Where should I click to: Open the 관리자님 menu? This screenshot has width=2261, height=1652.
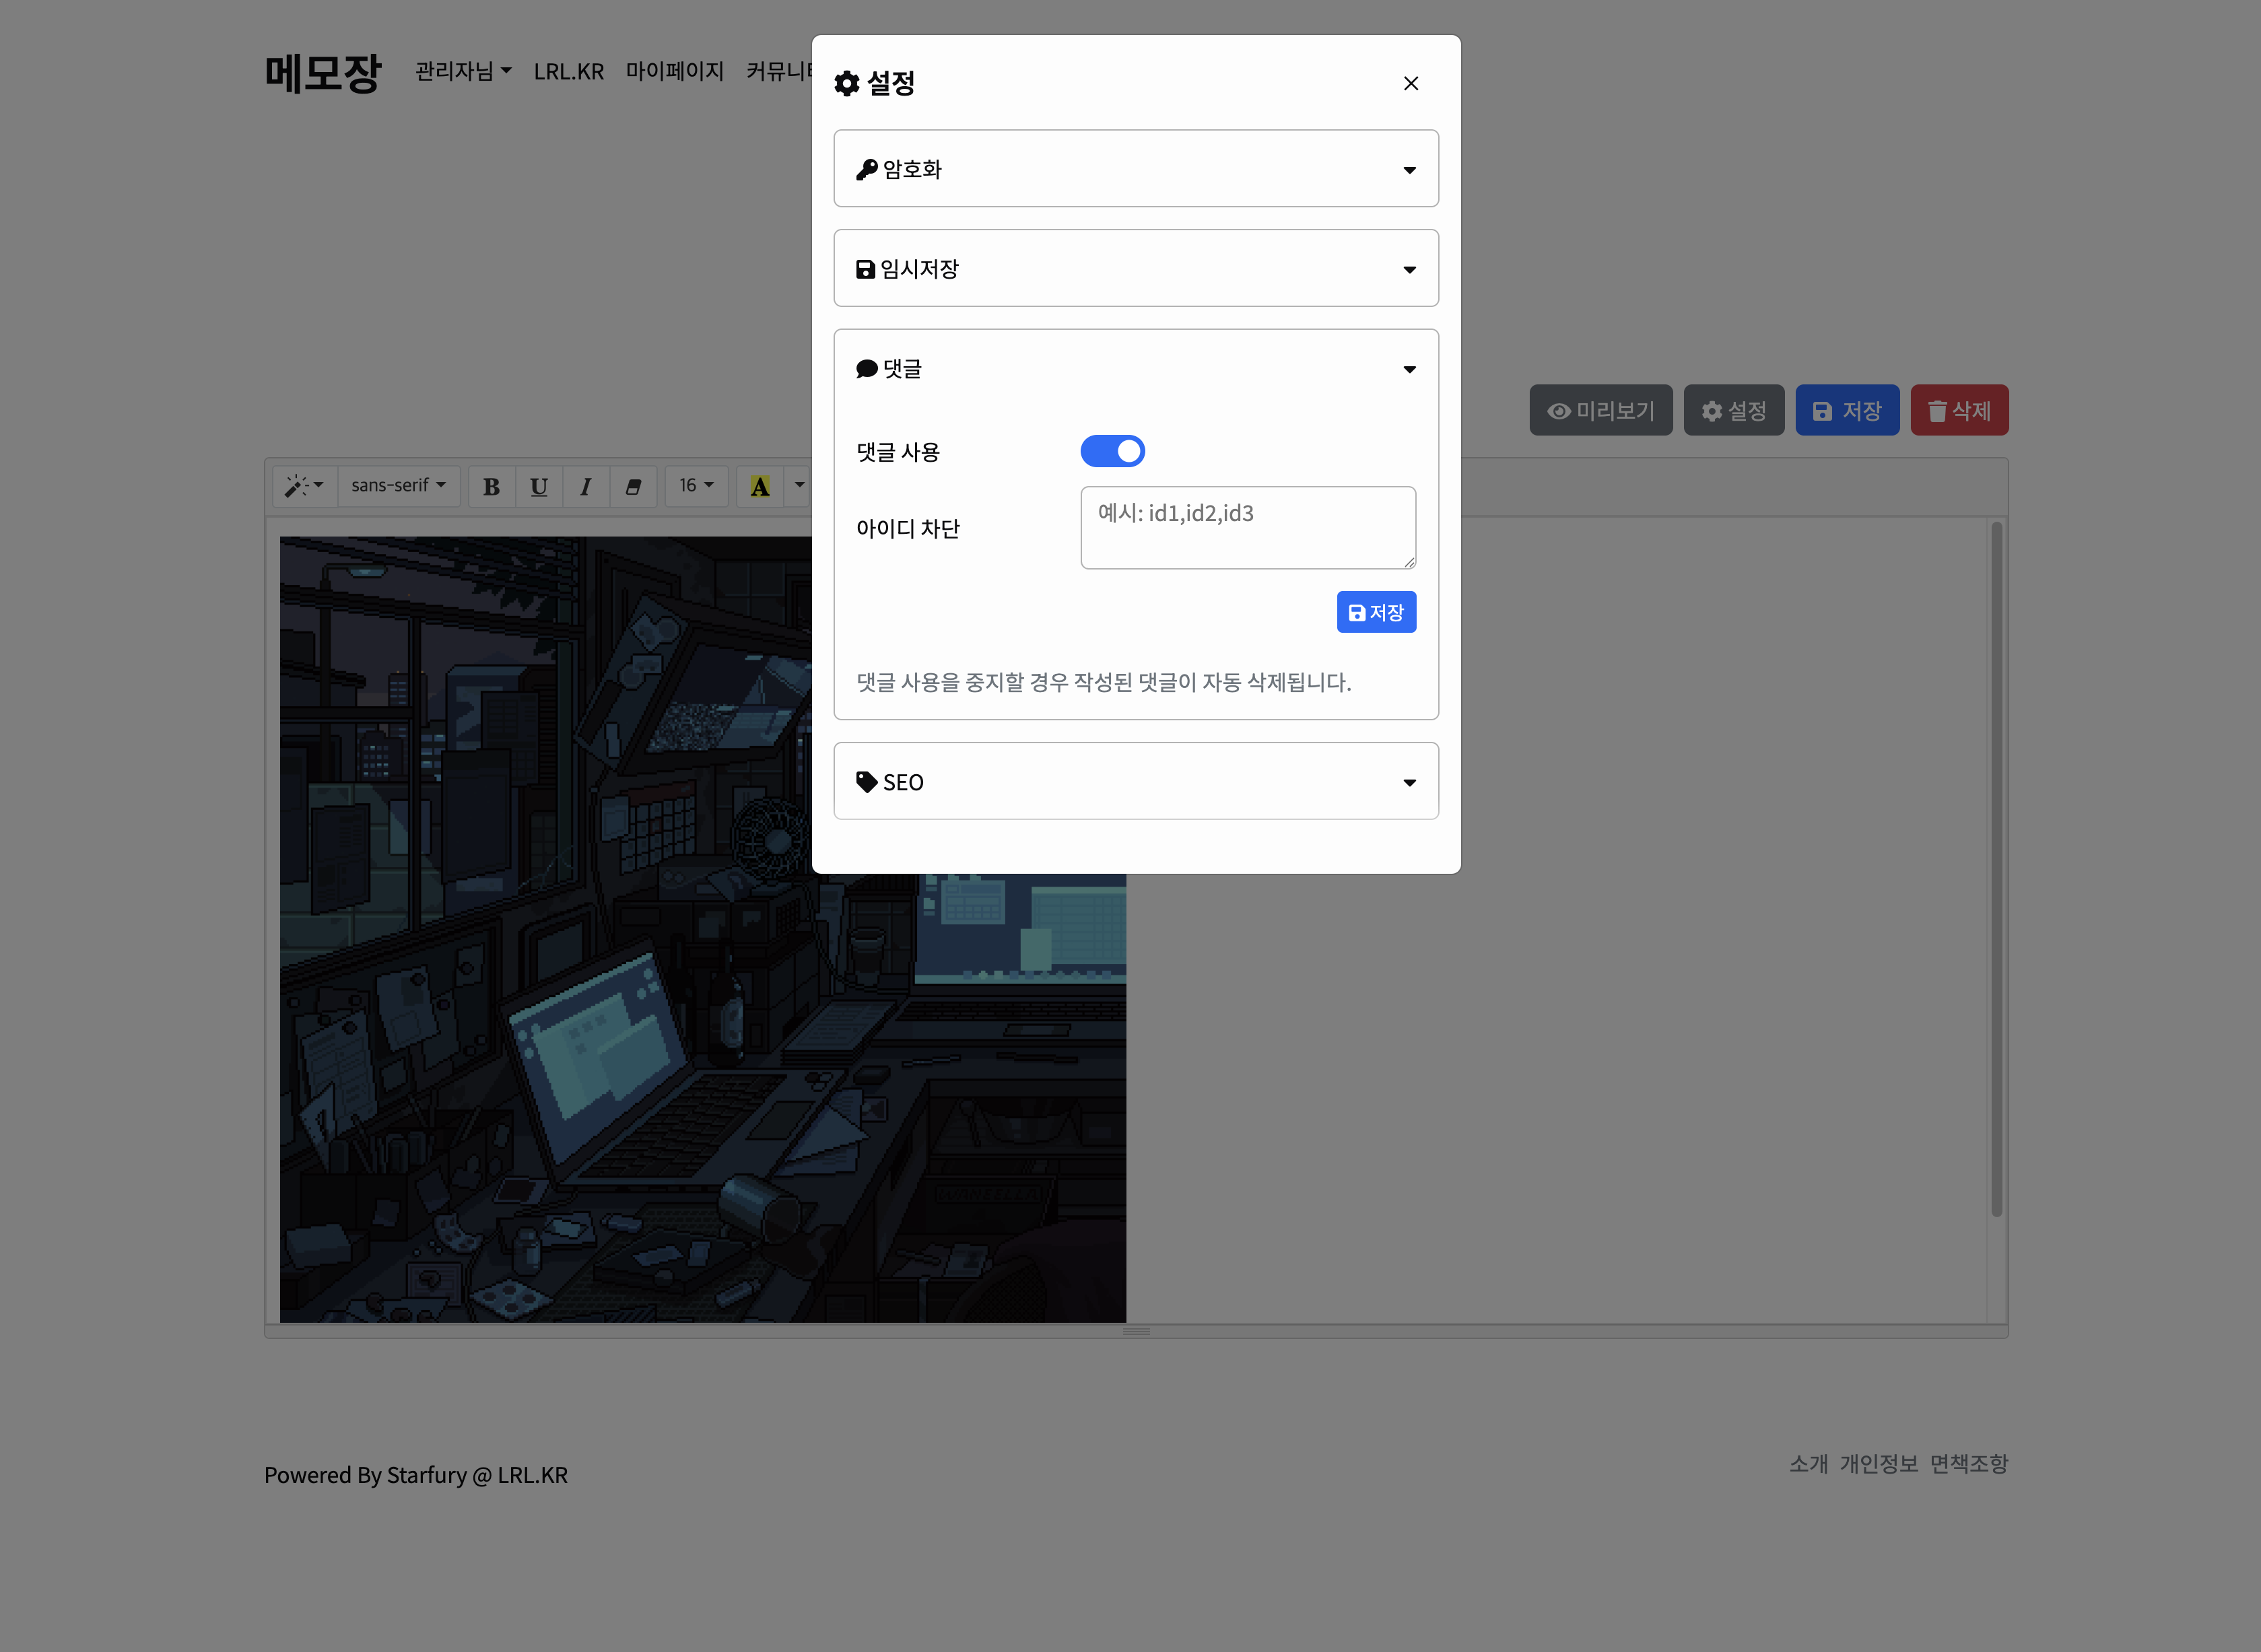[x=463, y=71]
